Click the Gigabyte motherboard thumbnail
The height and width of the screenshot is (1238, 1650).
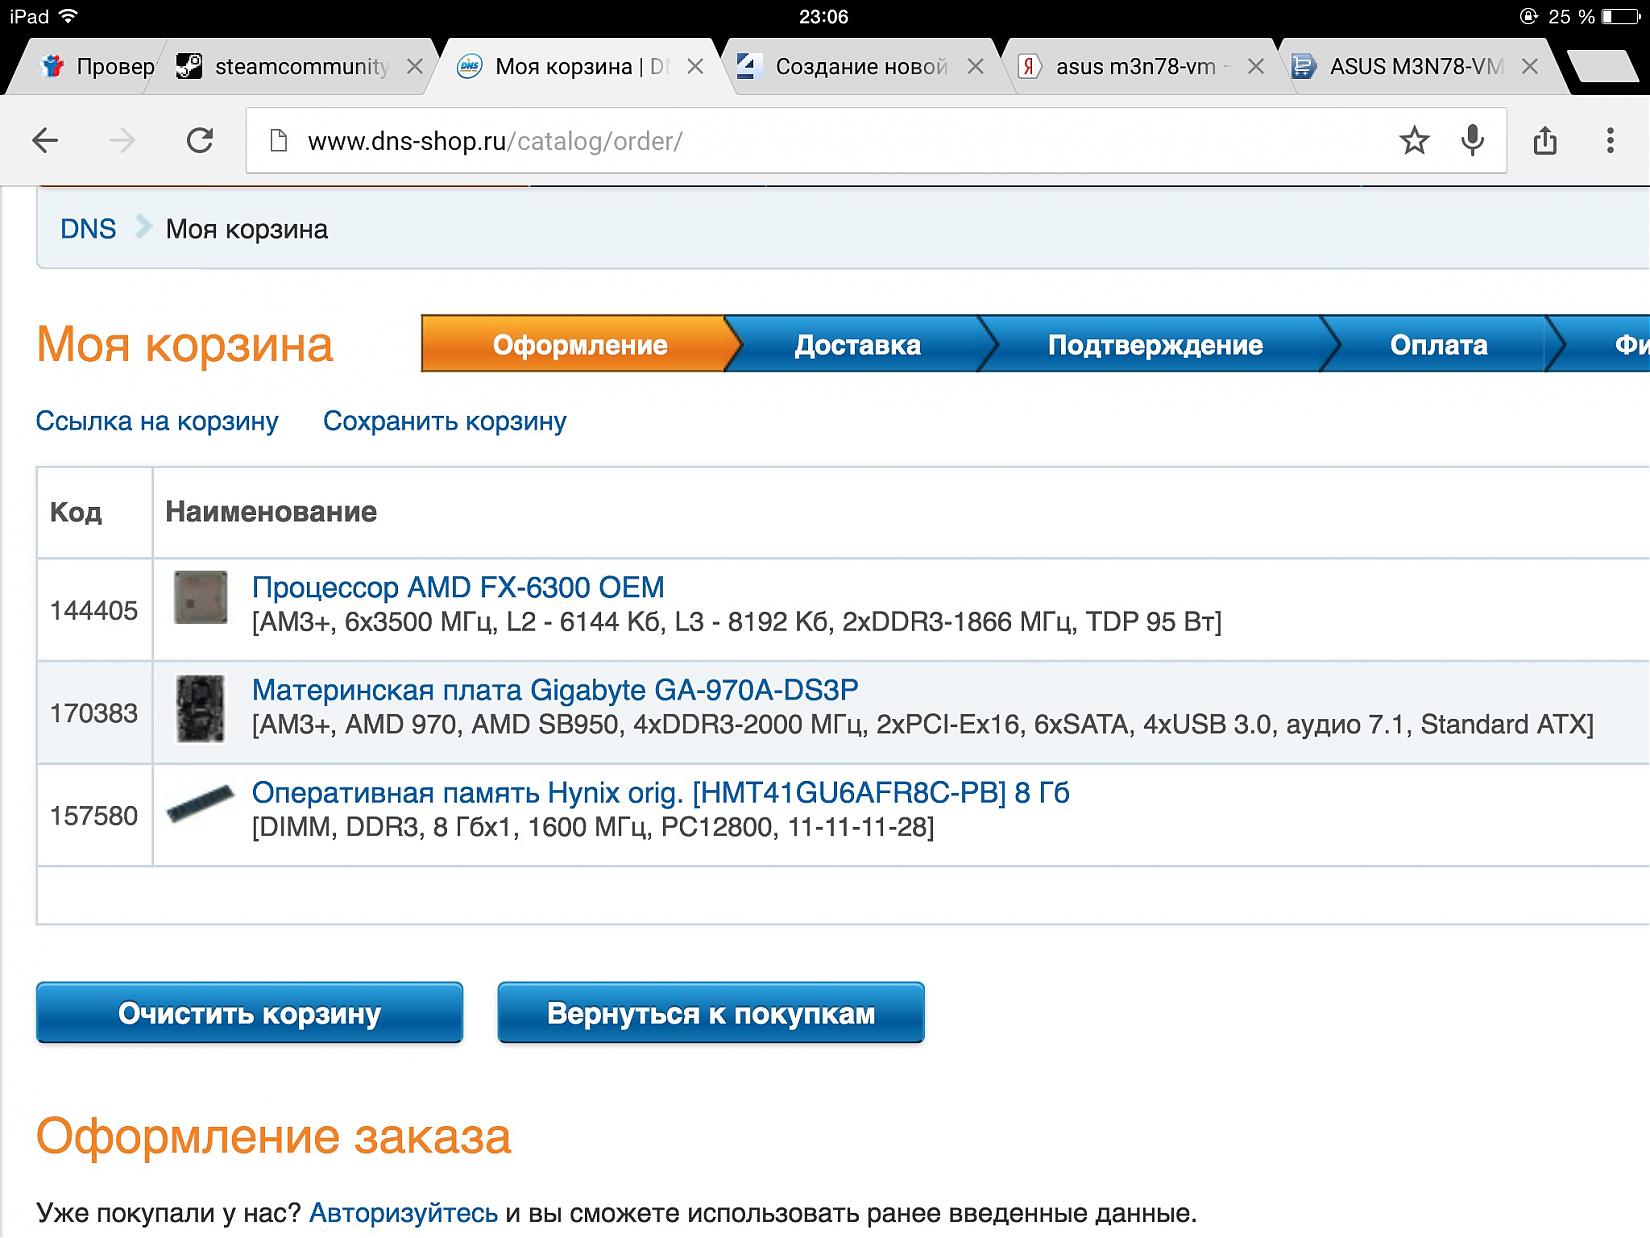pos(200,709)
